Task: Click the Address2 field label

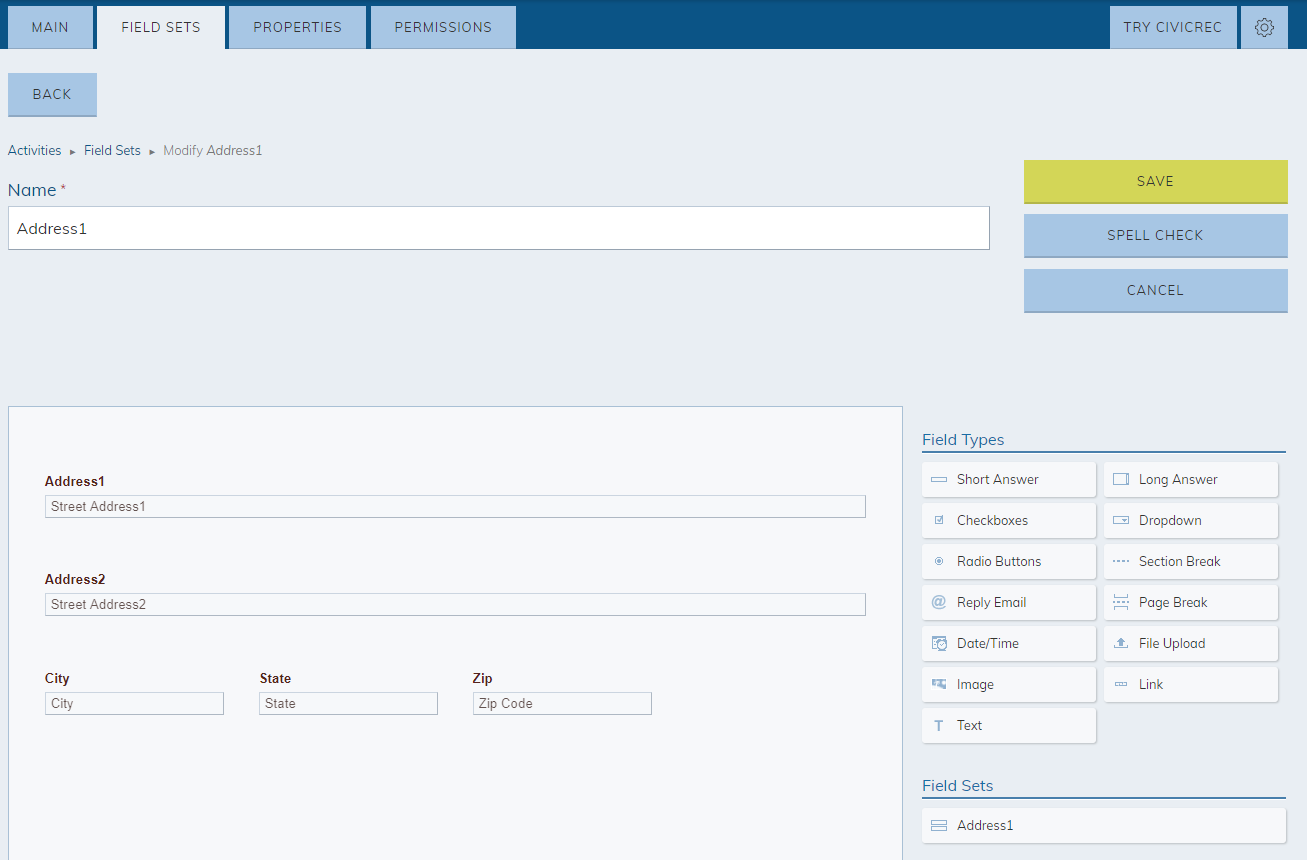Action: click(75, 580)
